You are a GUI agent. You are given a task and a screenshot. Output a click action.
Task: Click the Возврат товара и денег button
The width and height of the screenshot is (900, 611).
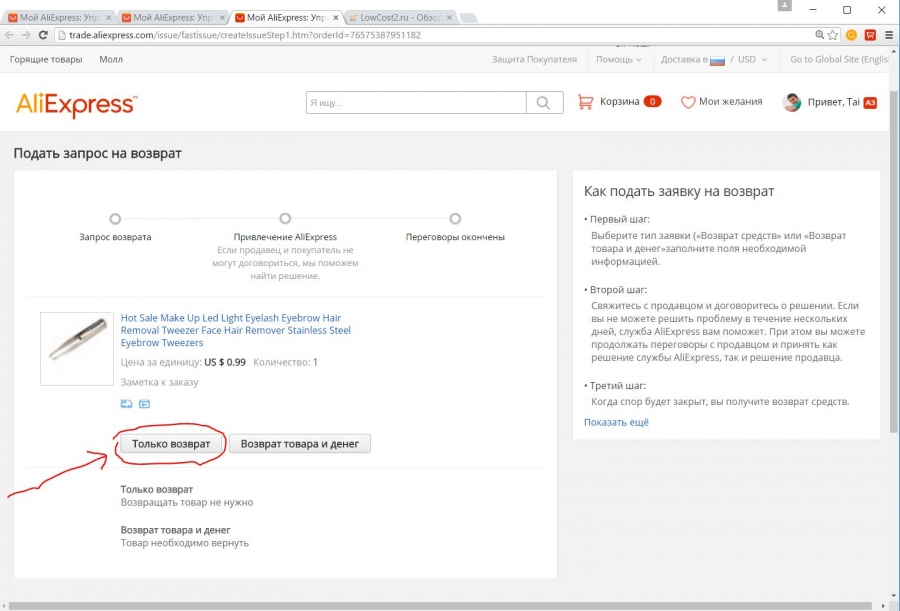point(300,443)
